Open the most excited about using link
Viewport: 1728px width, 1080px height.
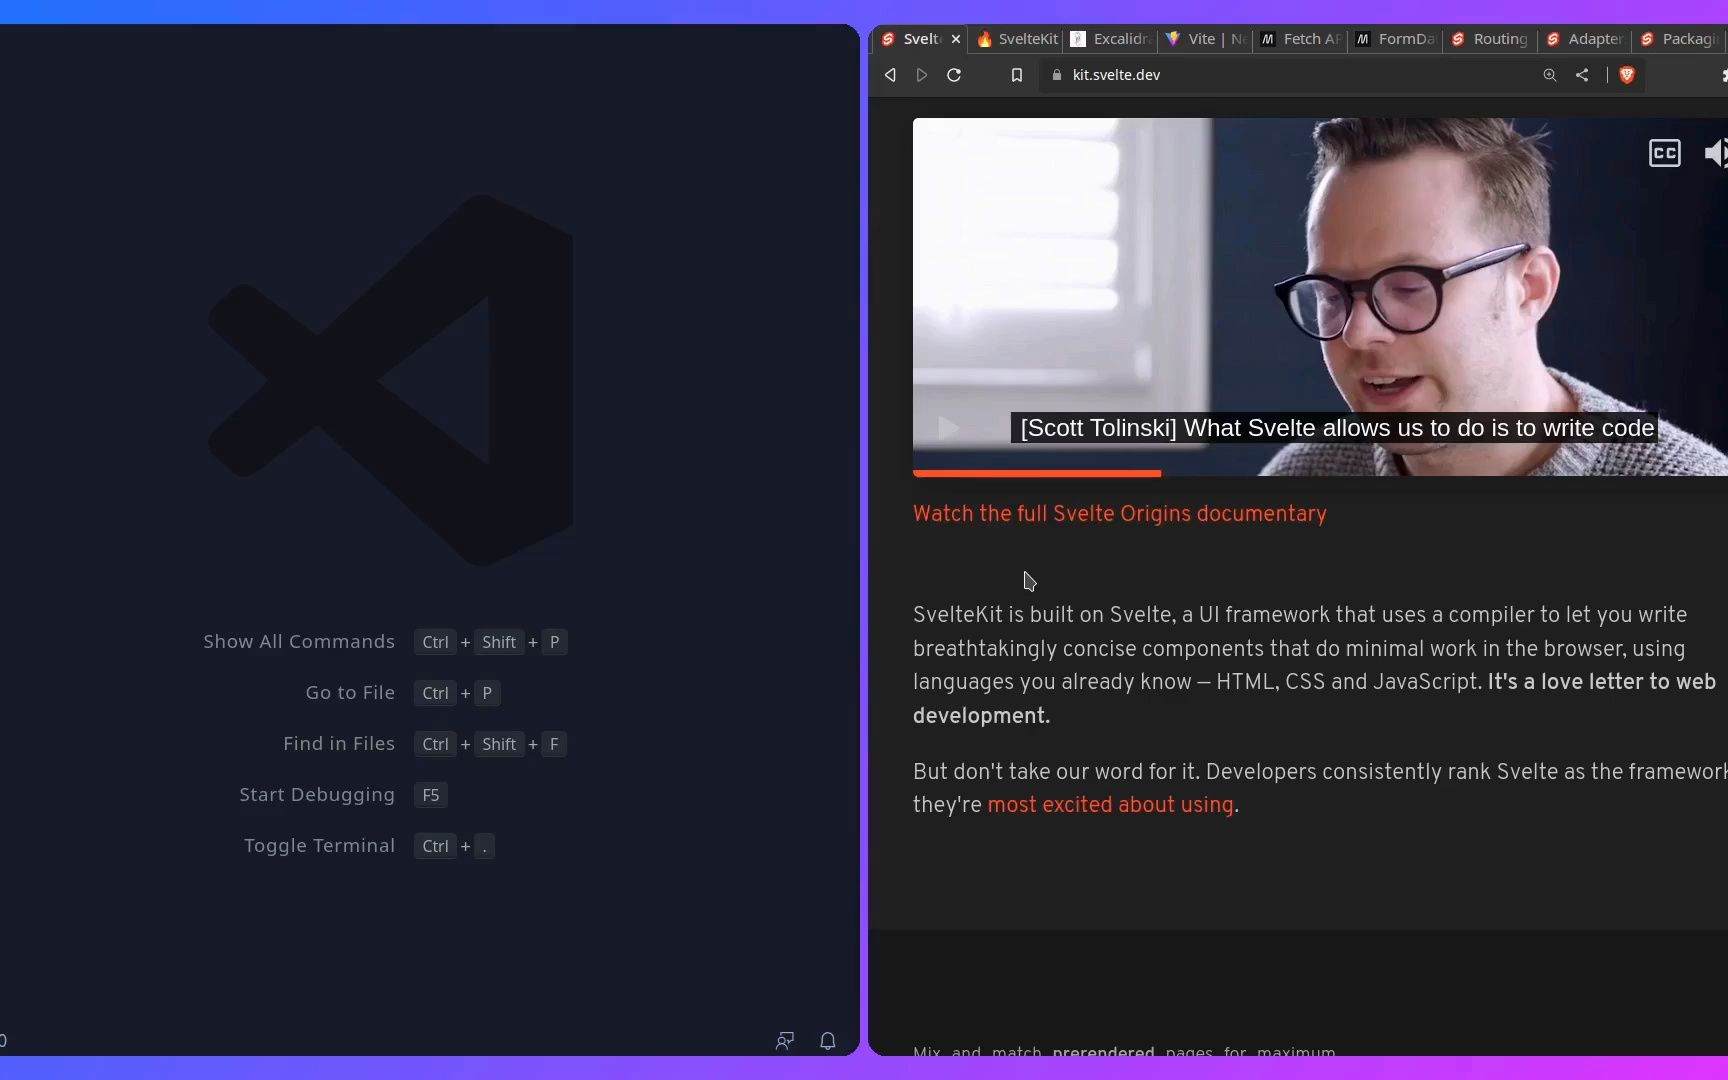(1110, 805)
